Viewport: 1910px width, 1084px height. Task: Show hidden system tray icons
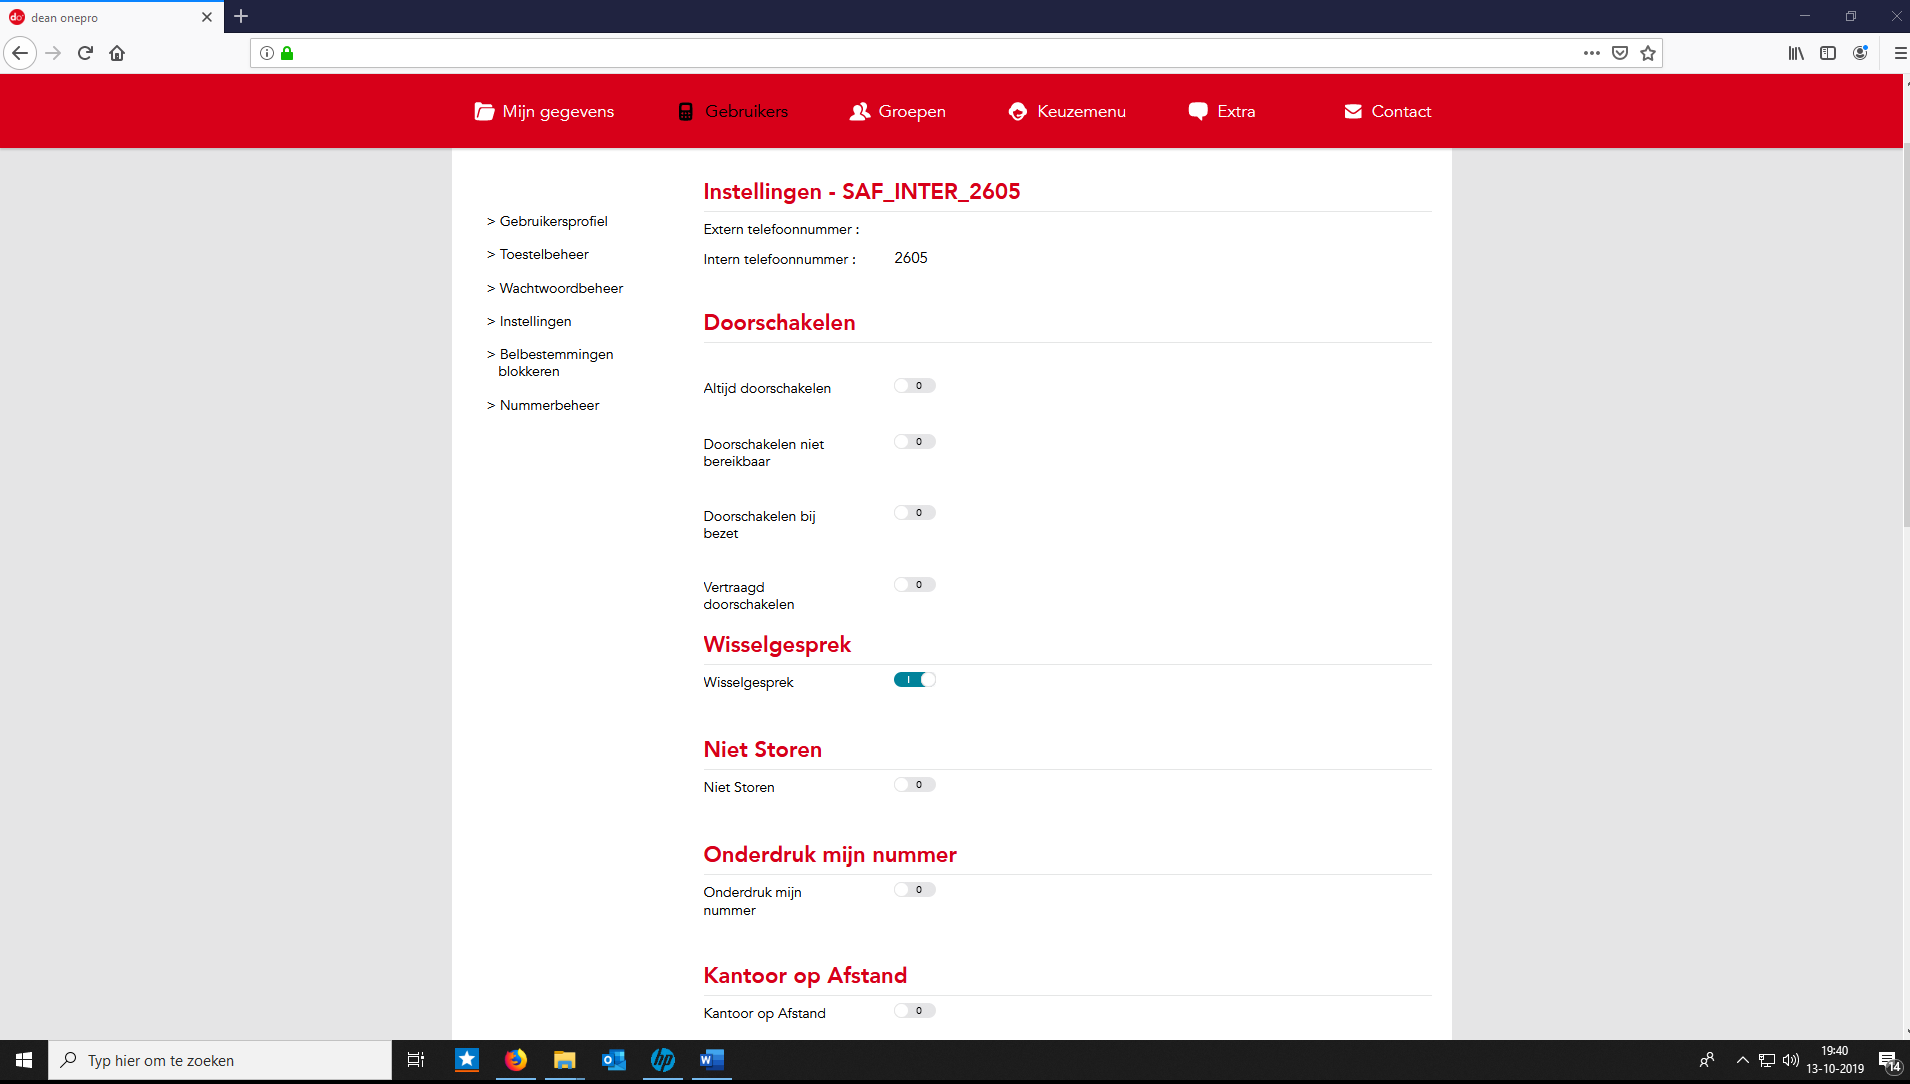[1743, 1060]
